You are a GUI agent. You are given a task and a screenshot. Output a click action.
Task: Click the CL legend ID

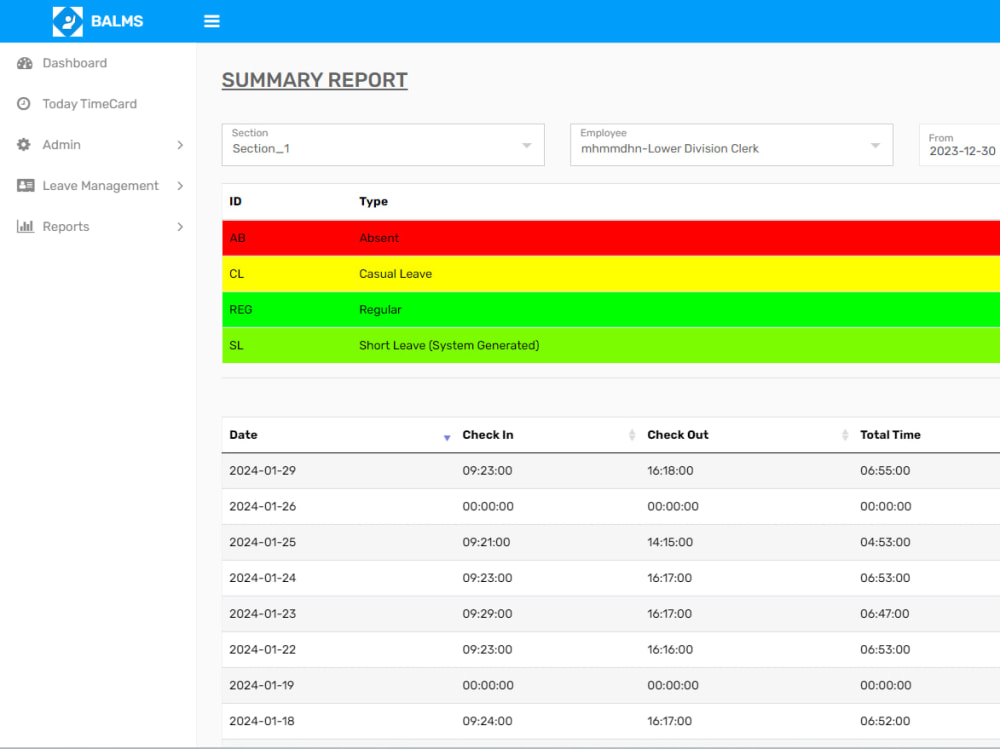click(x=236, y=274)
